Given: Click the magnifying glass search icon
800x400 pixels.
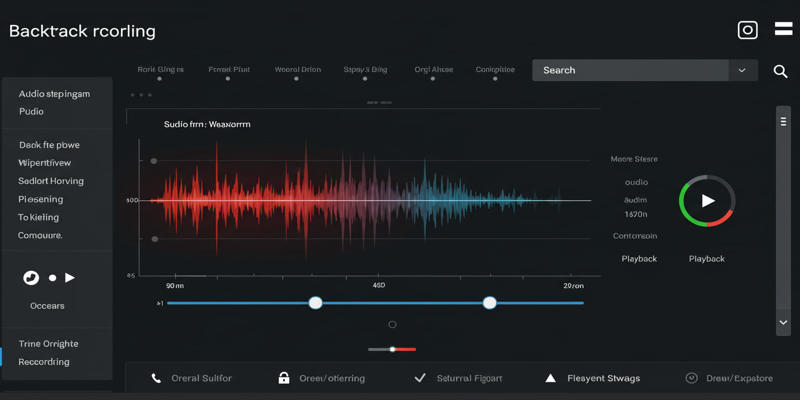Looking at the screenshot, I should pyautogui.click(x=780, y=71).
